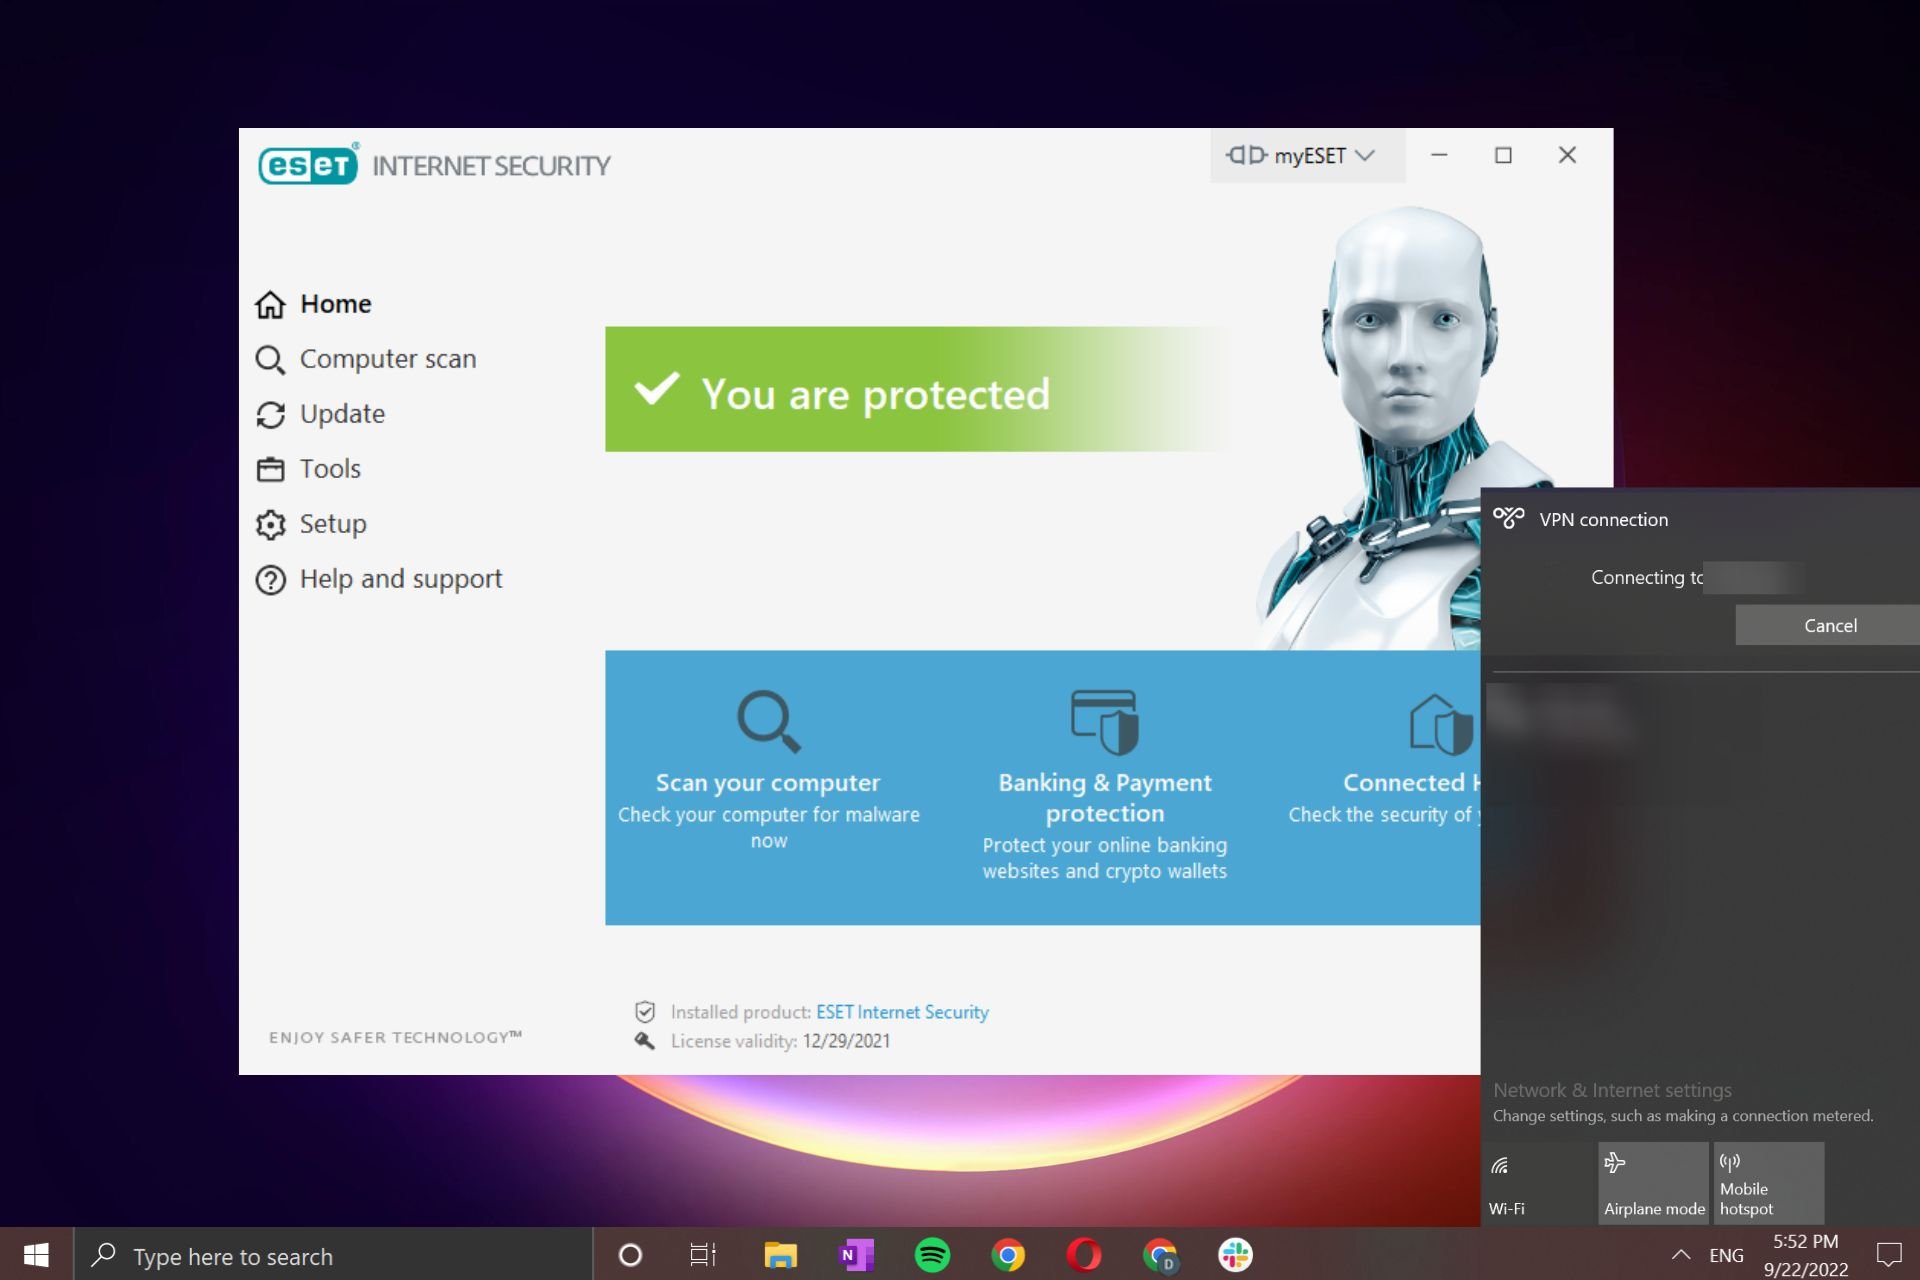Screen dimensions: 1920x1280
Task: Open Spotify from the taskbar
Action: pyautogui.click(x=932, y=1255)
